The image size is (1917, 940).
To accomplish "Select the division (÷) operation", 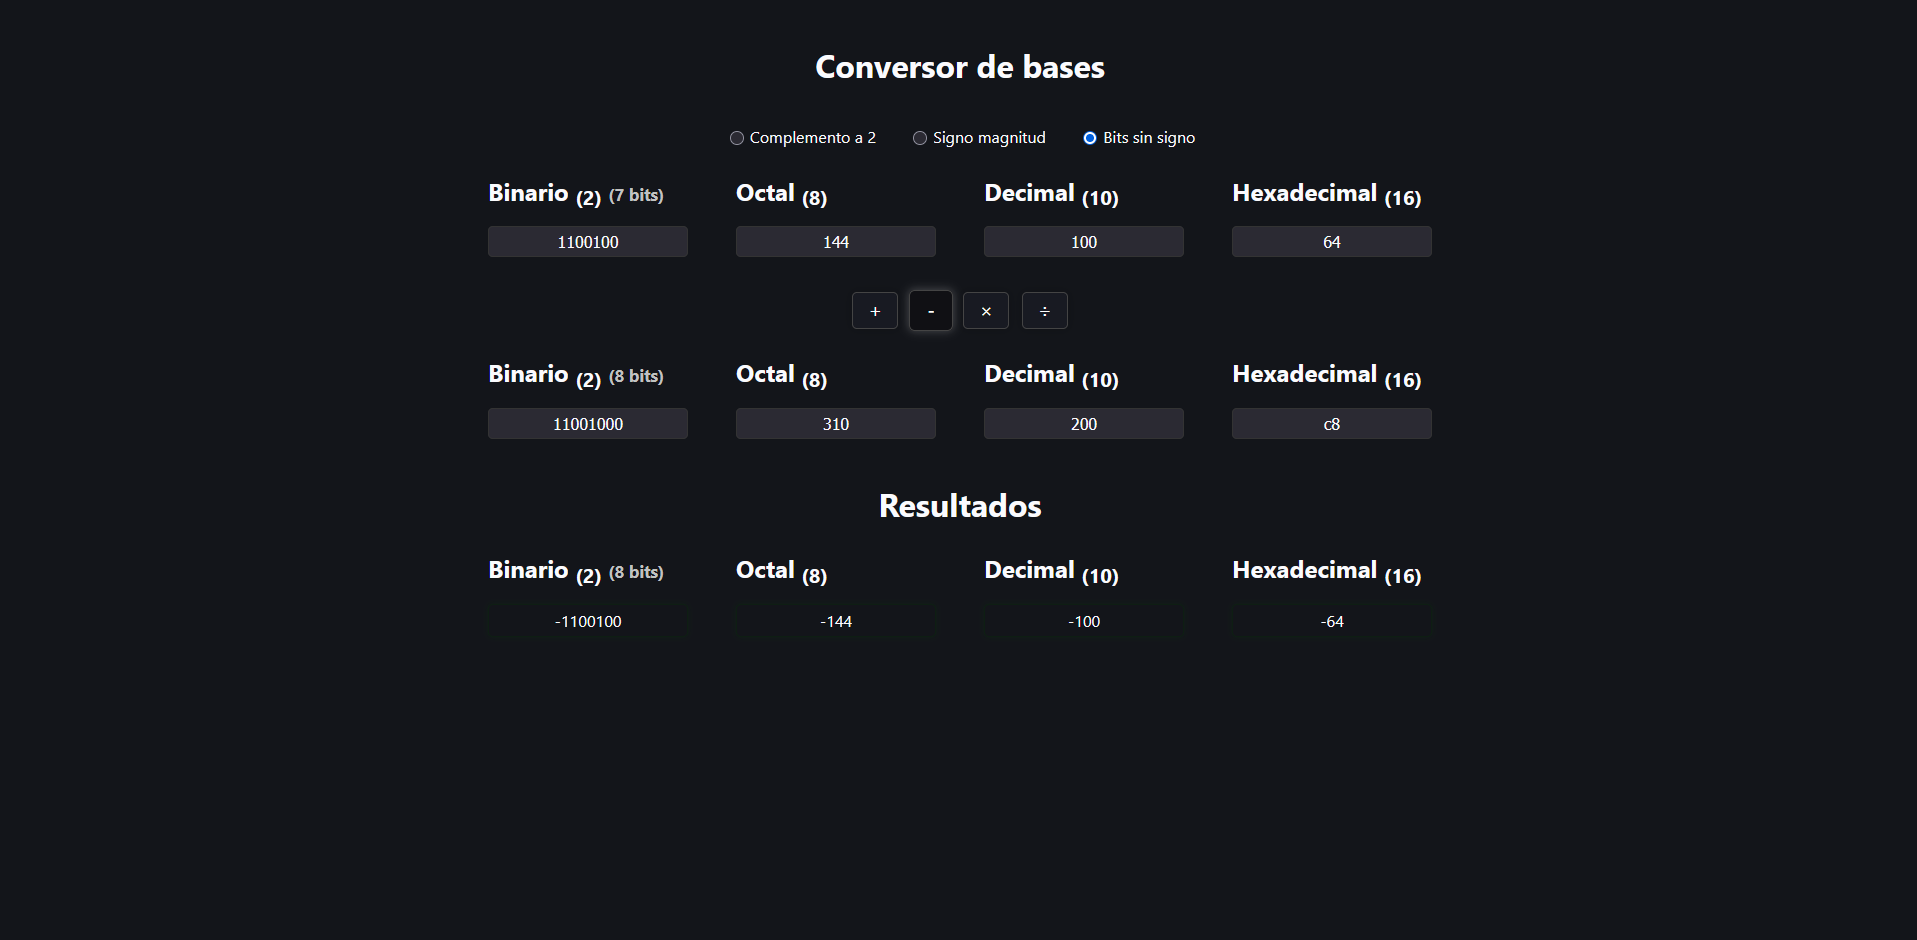I will click(x=1044, y=310).
